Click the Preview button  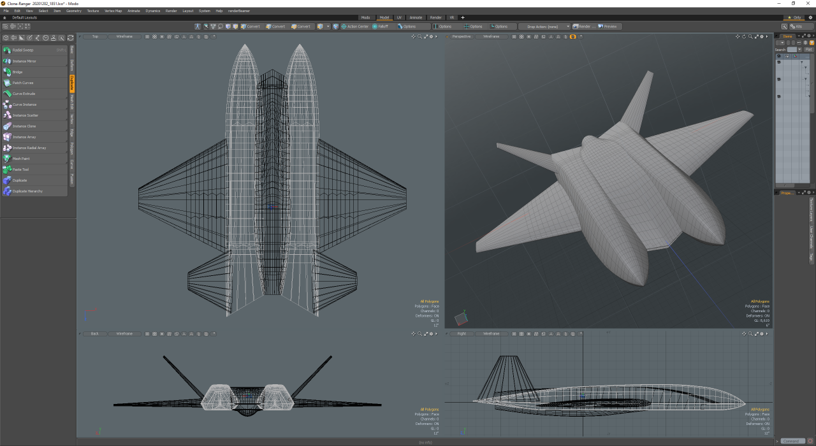608,27
